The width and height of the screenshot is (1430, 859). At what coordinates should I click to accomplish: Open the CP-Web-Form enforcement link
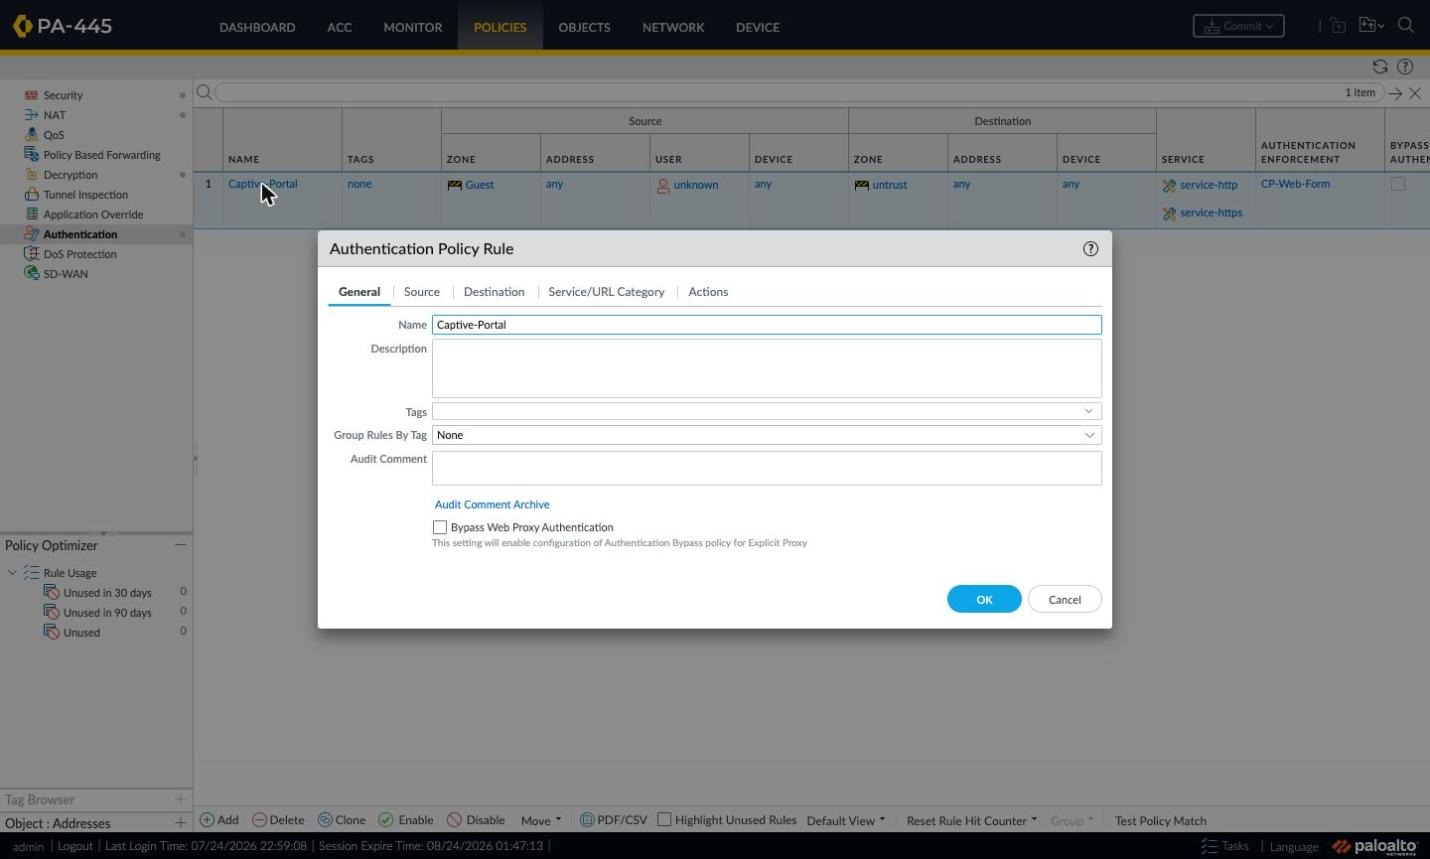pos(1295,184)
